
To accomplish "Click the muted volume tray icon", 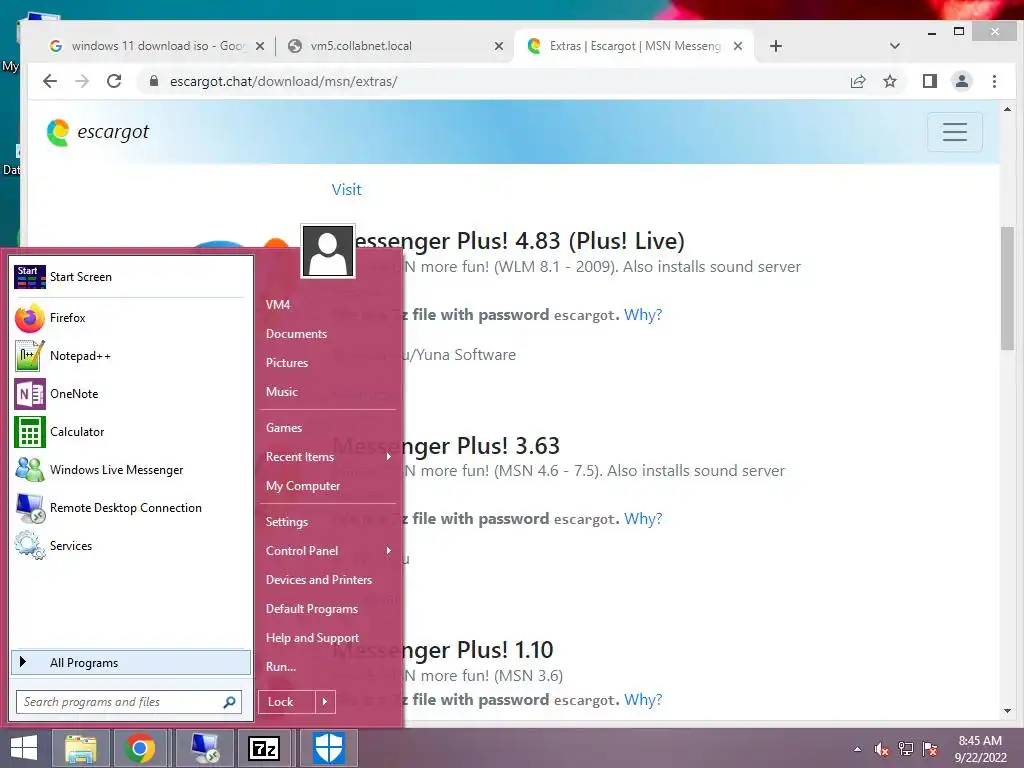I will [x=882, y=749].
